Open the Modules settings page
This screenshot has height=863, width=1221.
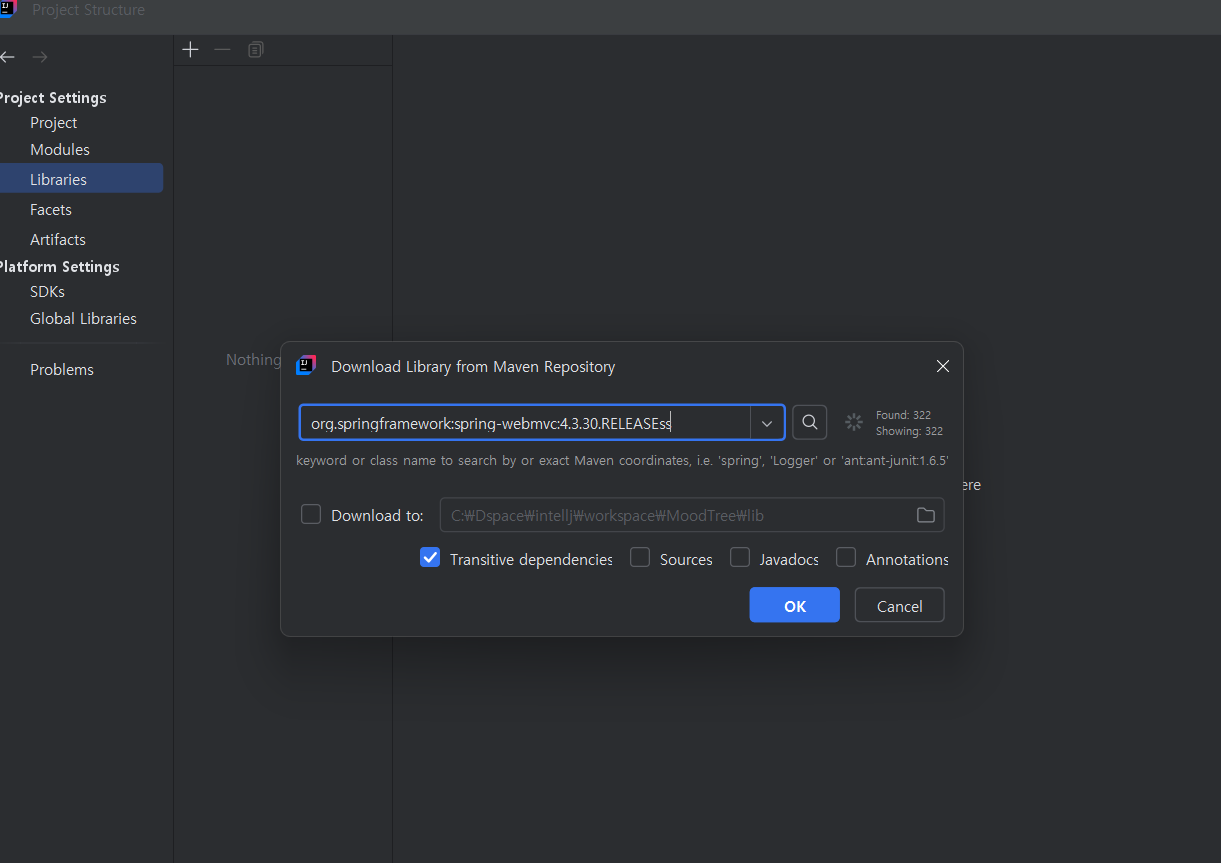coord(60,149)
